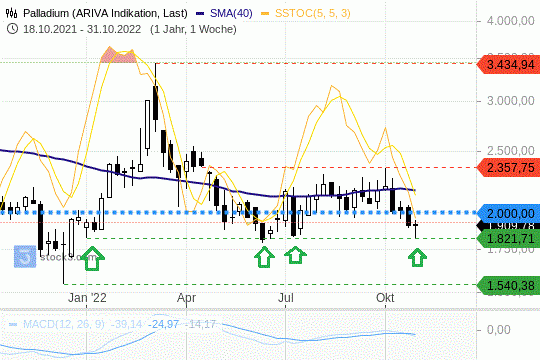Select the red 2.357,75 resistance tag

coord(508,168)
